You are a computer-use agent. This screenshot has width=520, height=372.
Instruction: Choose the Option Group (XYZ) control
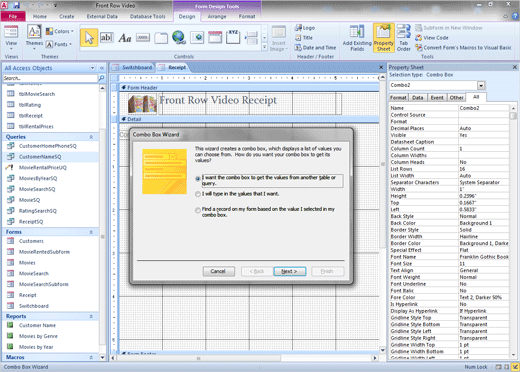click(x=233, y=37)
